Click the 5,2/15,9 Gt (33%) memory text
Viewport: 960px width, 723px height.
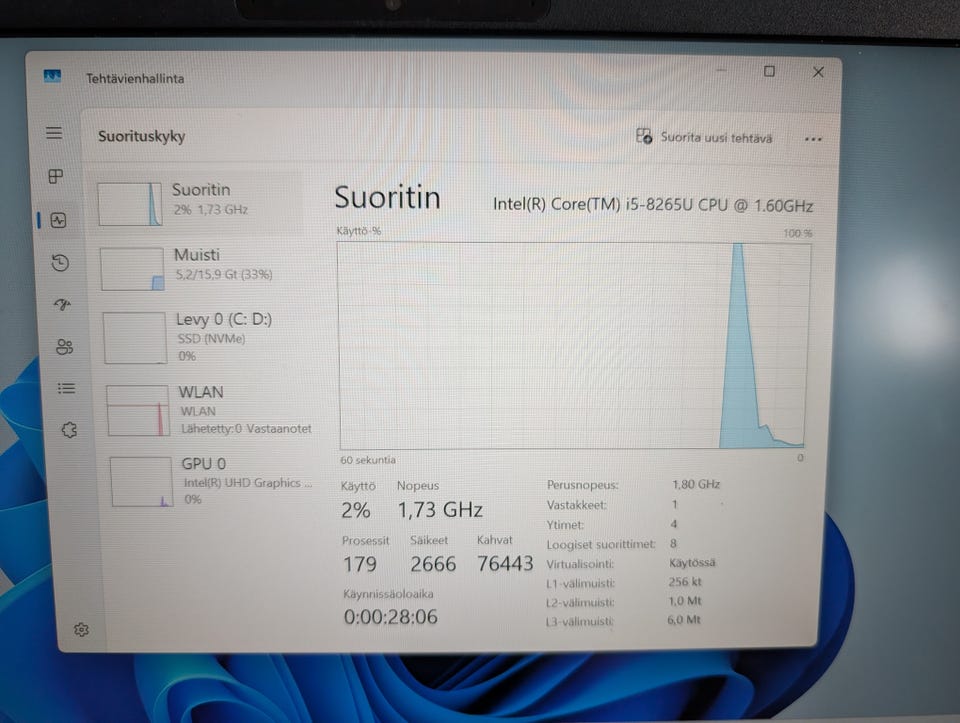coord(224,274)
